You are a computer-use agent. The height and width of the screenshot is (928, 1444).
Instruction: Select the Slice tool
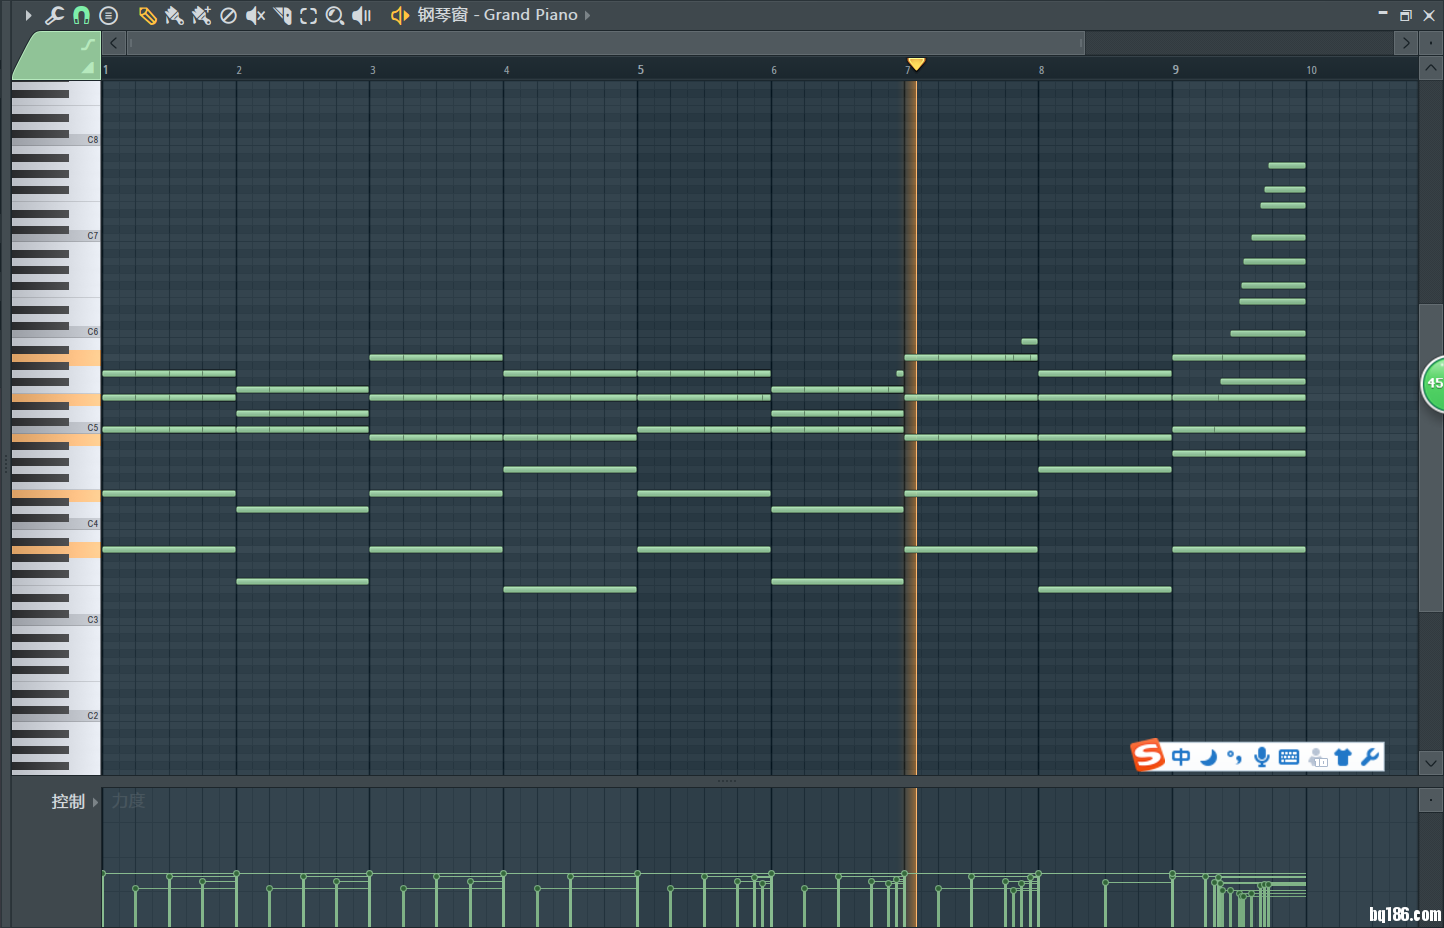pos(282,15)
